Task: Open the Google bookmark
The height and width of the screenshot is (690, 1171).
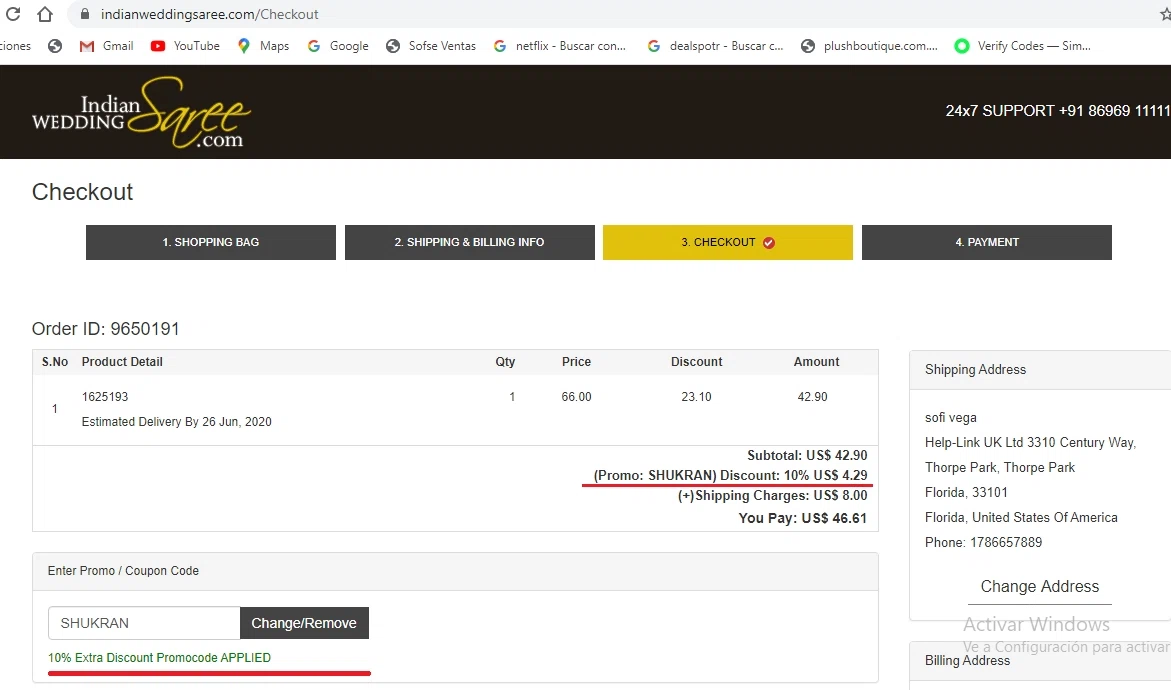Action: [x=338, y=46]
